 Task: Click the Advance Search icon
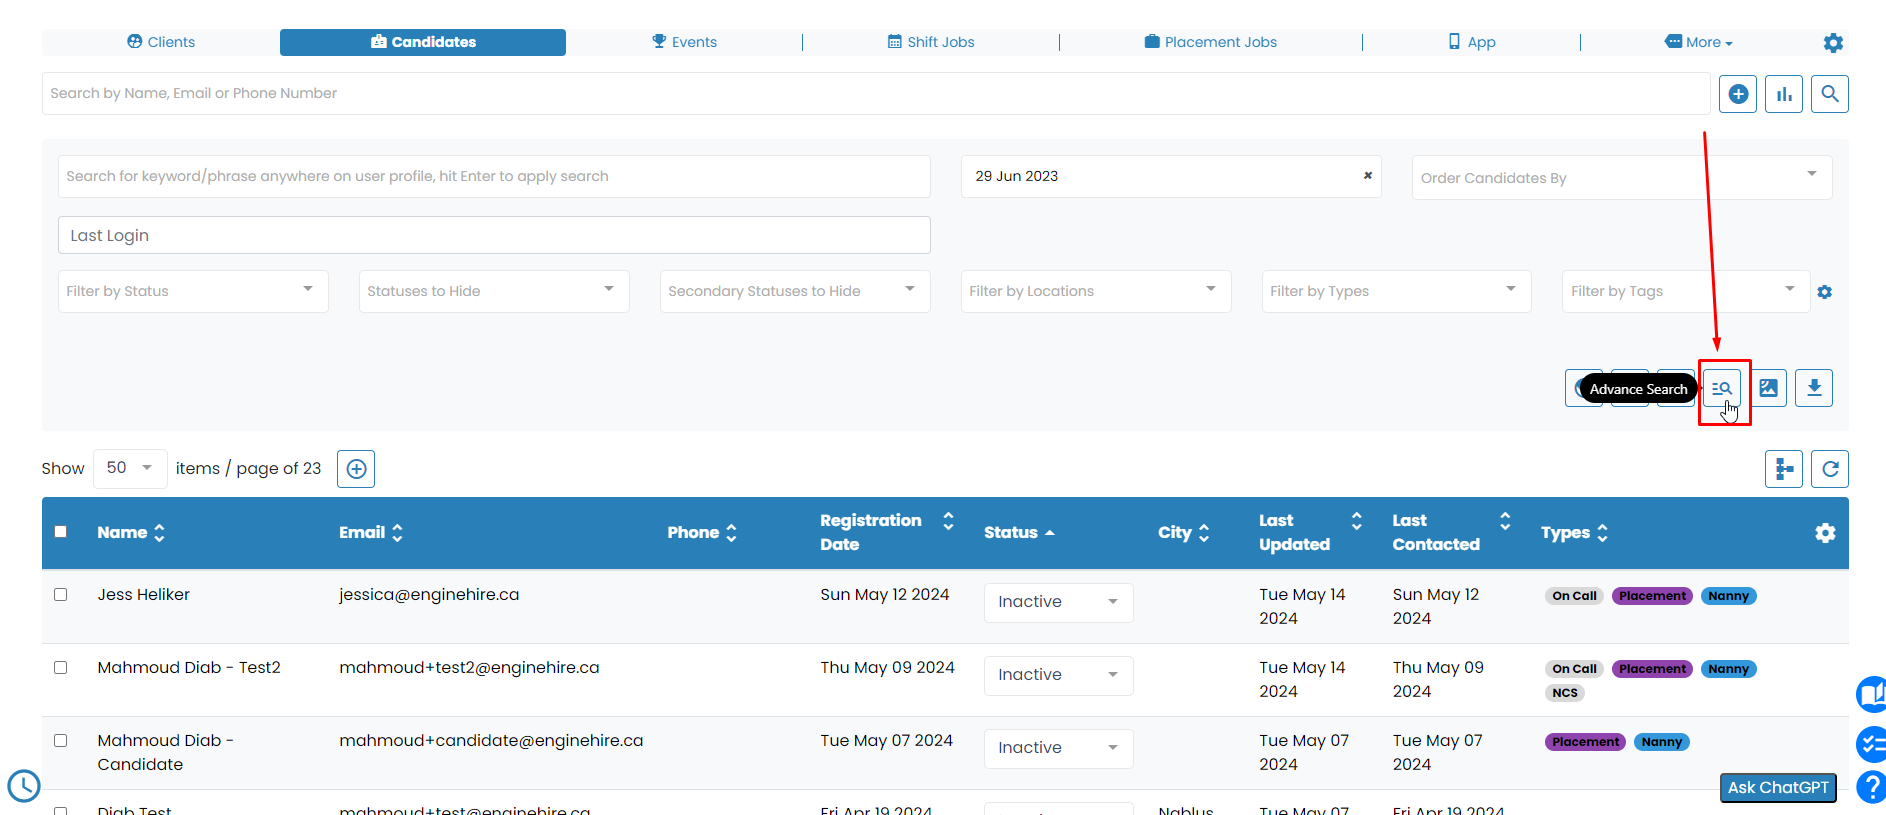(x=1722, y=388)
